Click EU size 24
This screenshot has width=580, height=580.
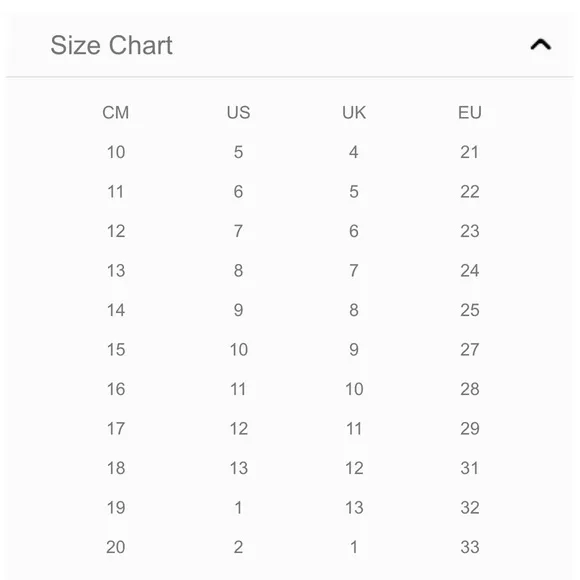[x=470, y=271]
